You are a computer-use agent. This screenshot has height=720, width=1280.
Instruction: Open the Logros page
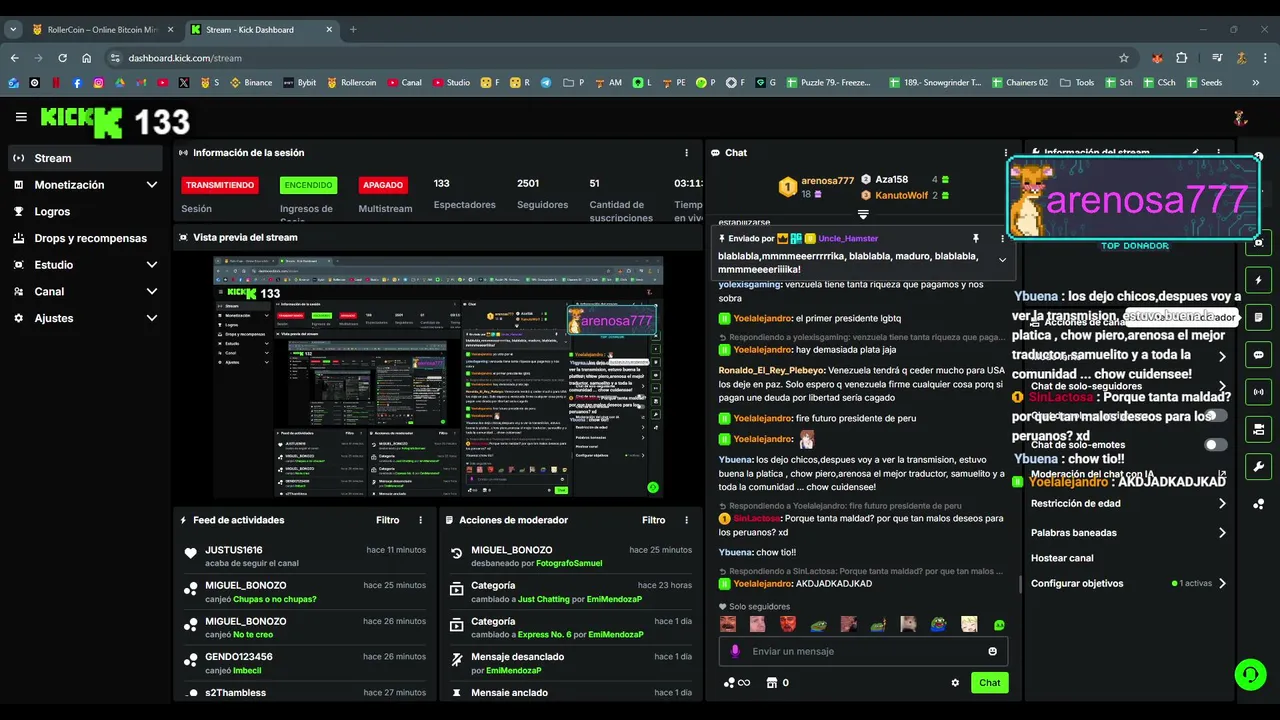(x=85, y=212)
